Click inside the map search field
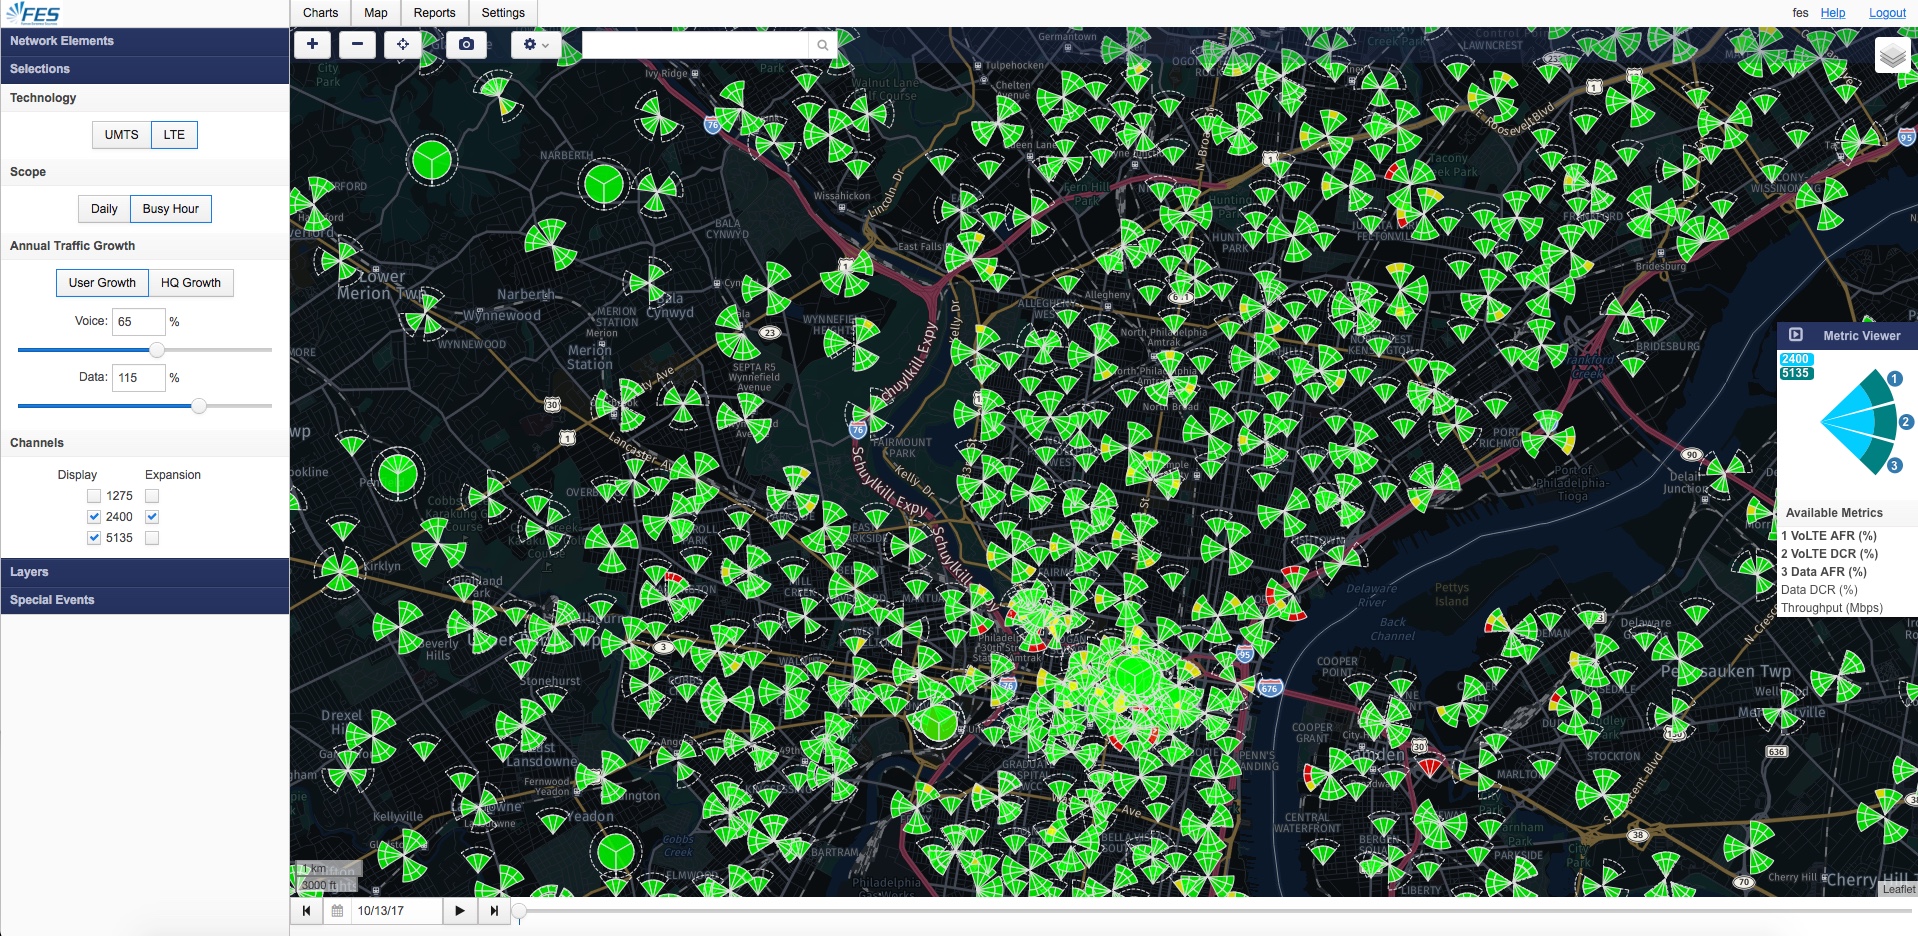Viewport: 1918px width, 936px height. pos(696,45)
